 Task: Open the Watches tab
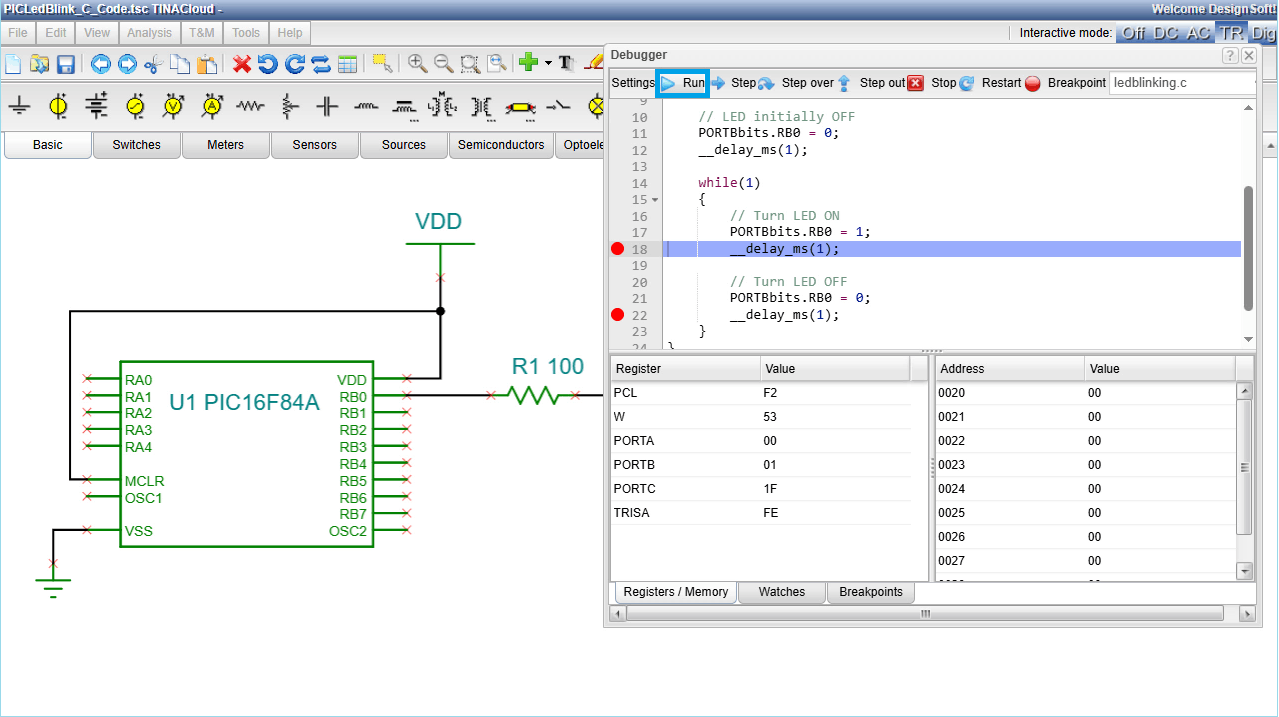coord(782,592)
